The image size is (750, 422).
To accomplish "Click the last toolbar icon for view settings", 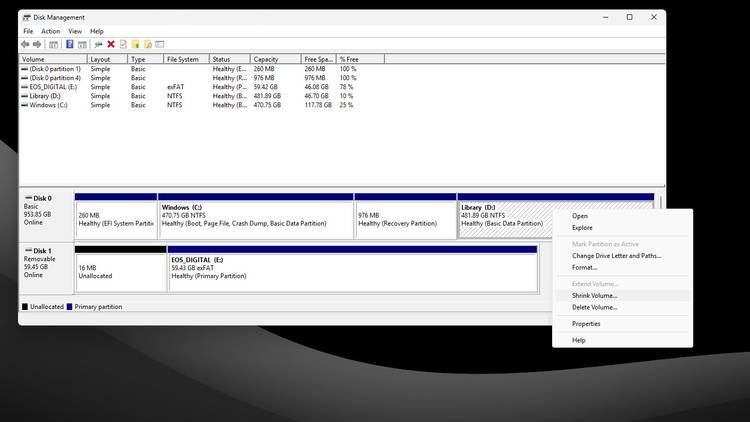I will (x=160, y=44).
